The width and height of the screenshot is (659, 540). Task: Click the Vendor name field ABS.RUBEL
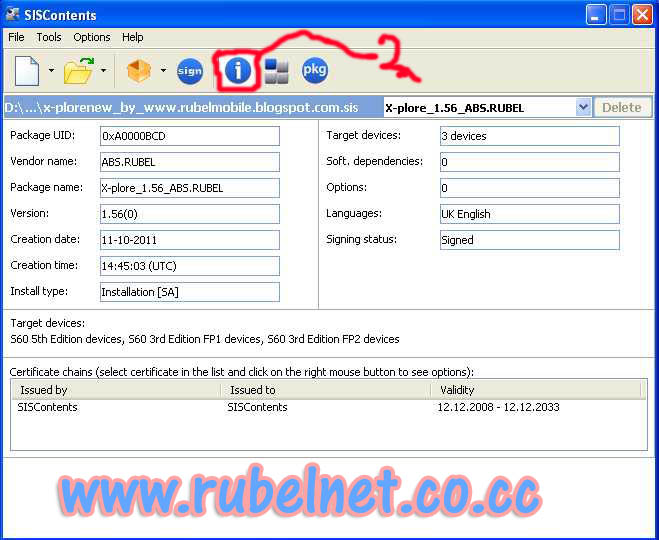190,162
